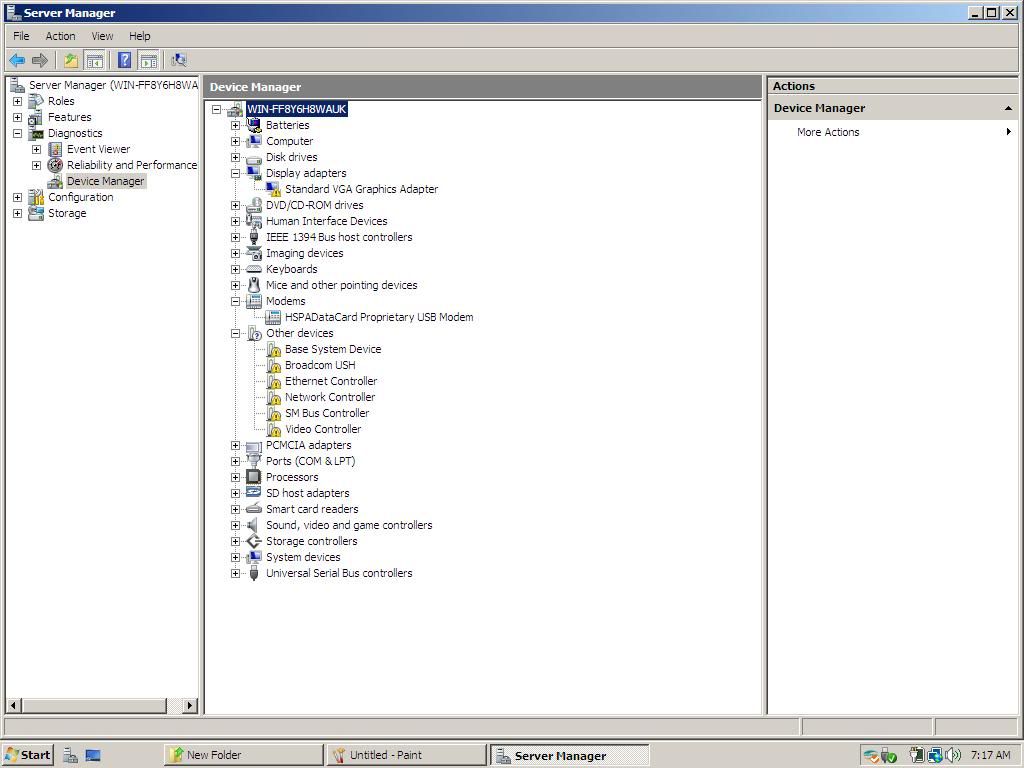Select the Base System Device entry
1024x768 pixels.
point(332,349)
